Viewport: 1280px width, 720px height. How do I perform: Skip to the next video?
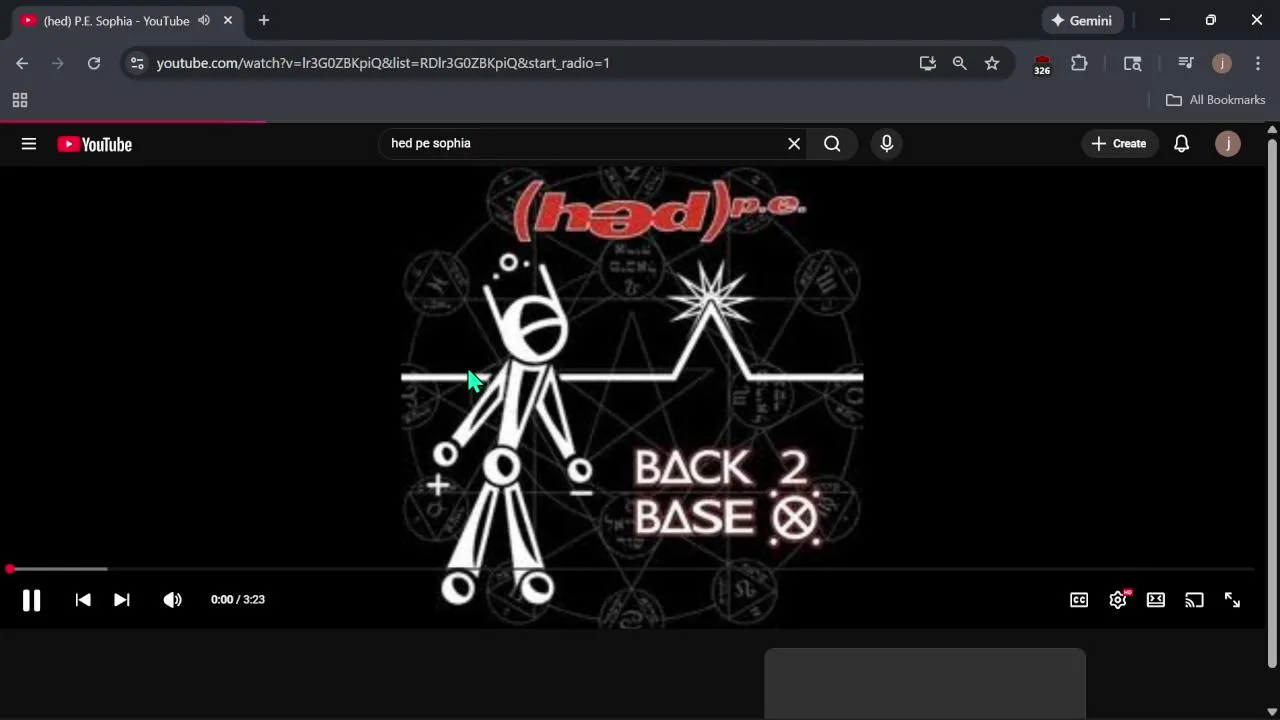tap(121, 600)
